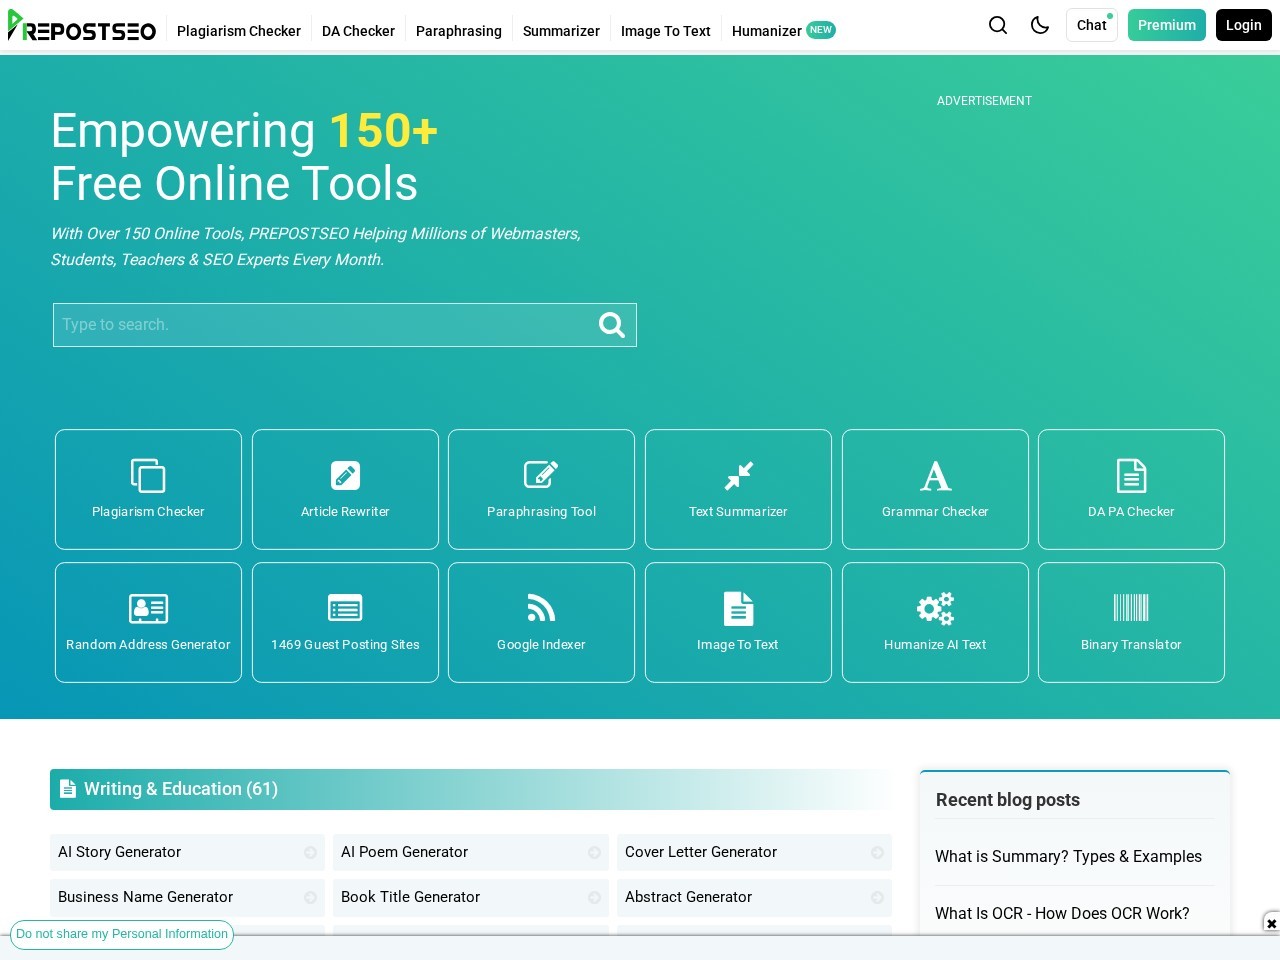Select the Writing & Education (61) heading
This screenshot has height=960, width=1280.
[181, 789]
